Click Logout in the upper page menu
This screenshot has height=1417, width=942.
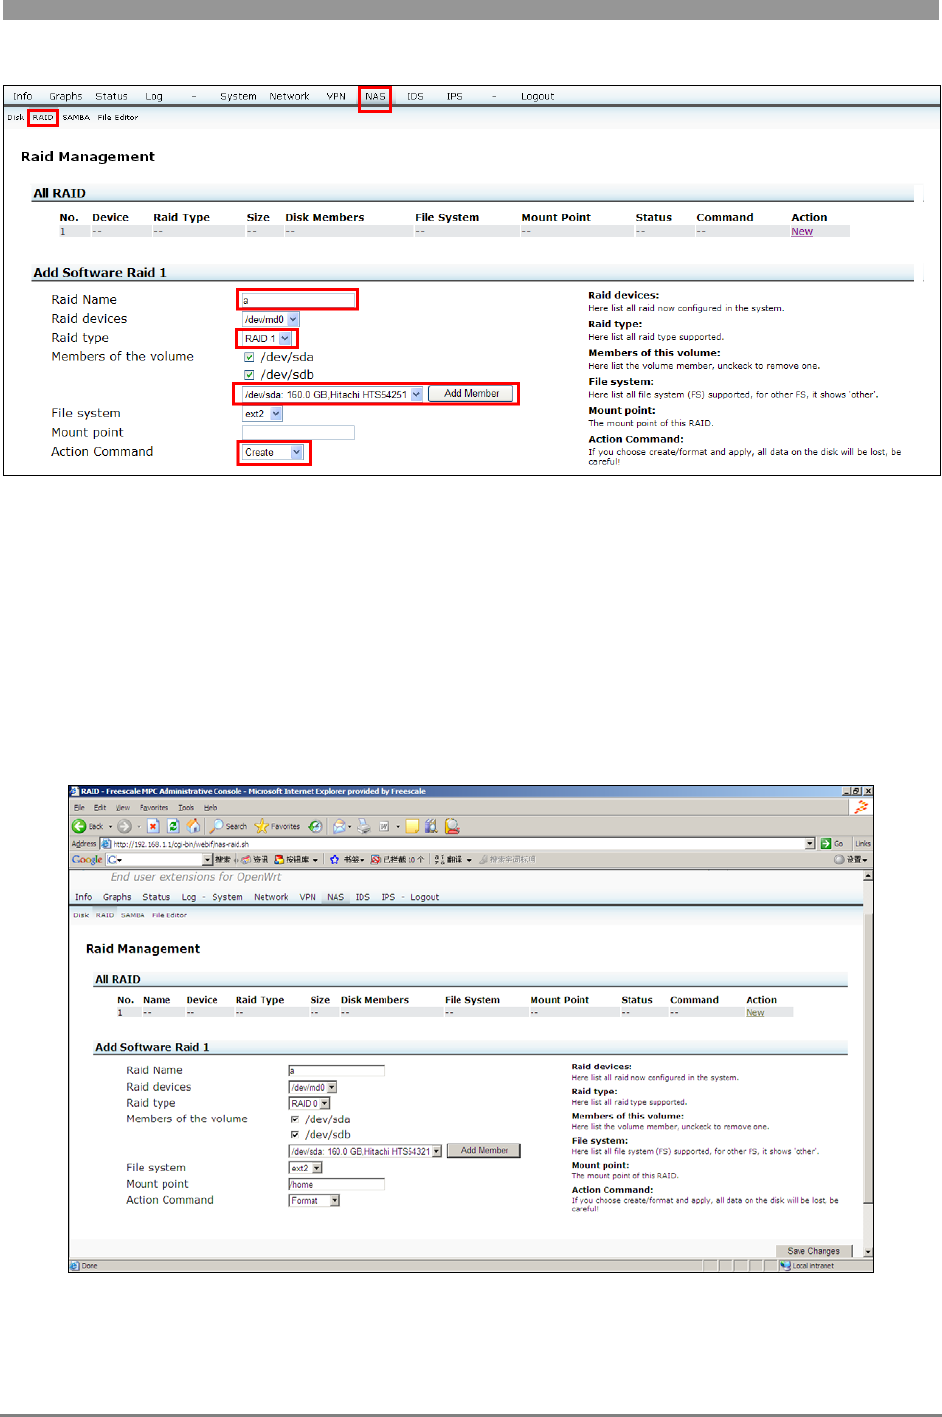coord(537,97)
